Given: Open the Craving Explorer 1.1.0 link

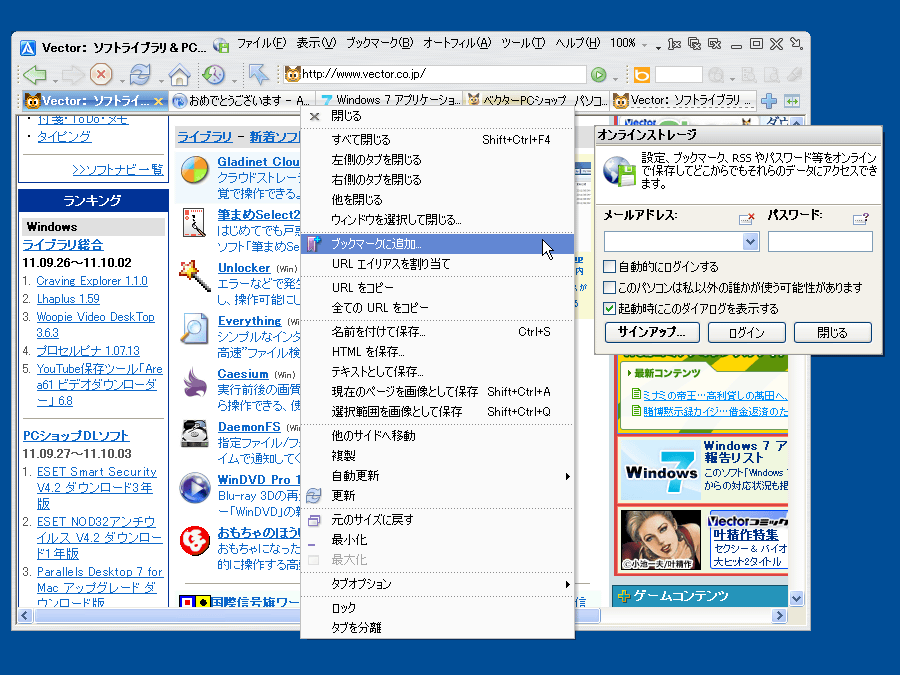Looking at the screenshot, I should [x=92, y=281].
